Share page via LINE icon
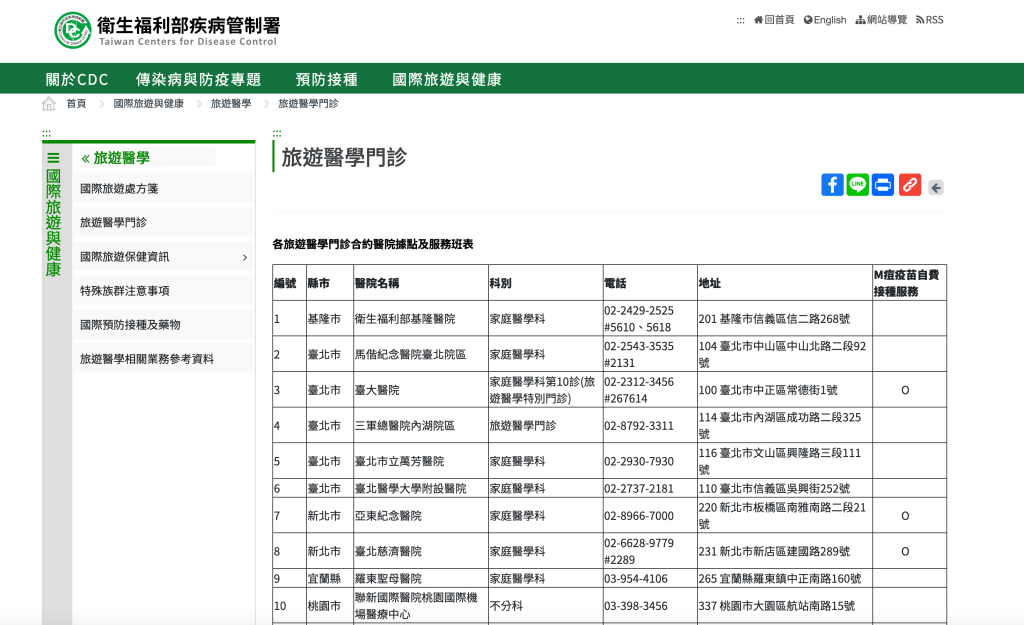 (x=857, y=185)
